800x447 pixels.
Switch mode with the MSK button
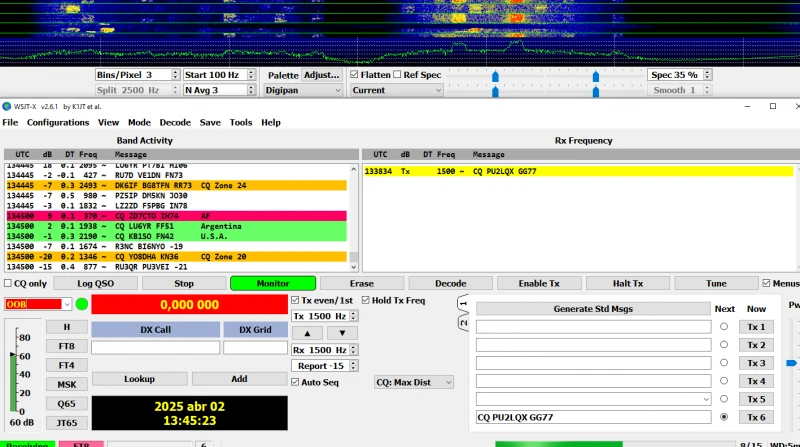pyautogui.click(x=66, y=385)
